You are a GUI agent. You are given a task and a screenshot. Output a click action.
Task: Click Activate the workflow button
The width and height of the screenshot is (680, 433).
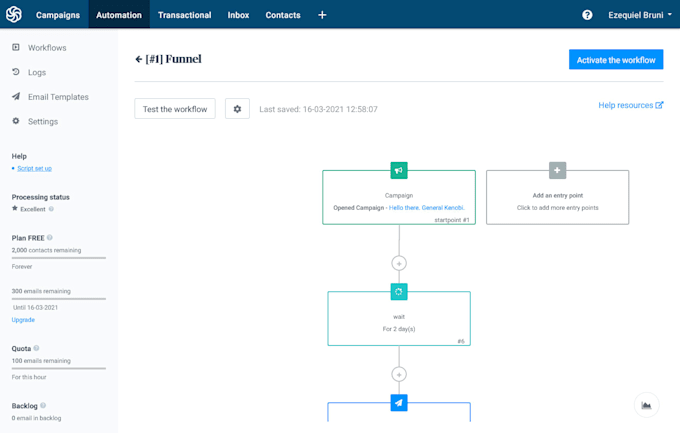click(x=616, y=60)
